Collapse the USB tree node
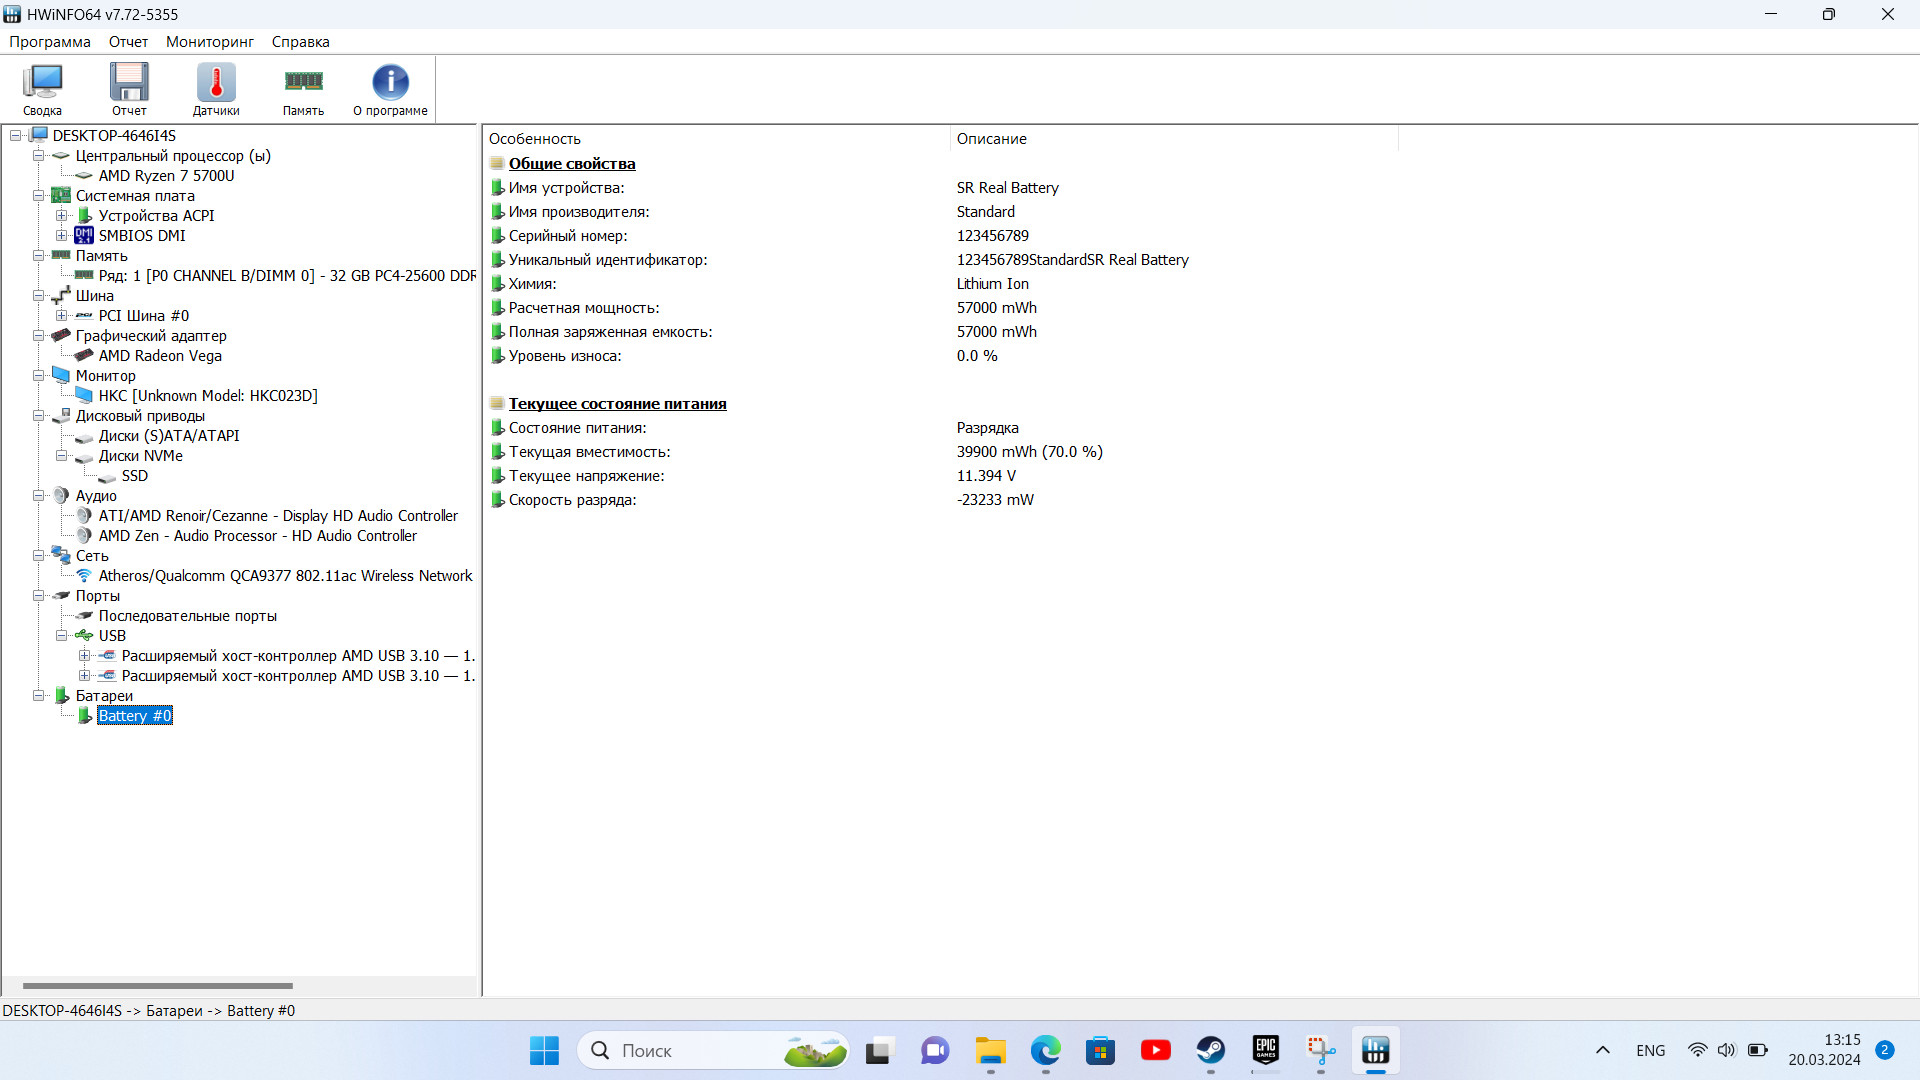The width and height of the screenshot is (1920, 1080). (61, 636)
